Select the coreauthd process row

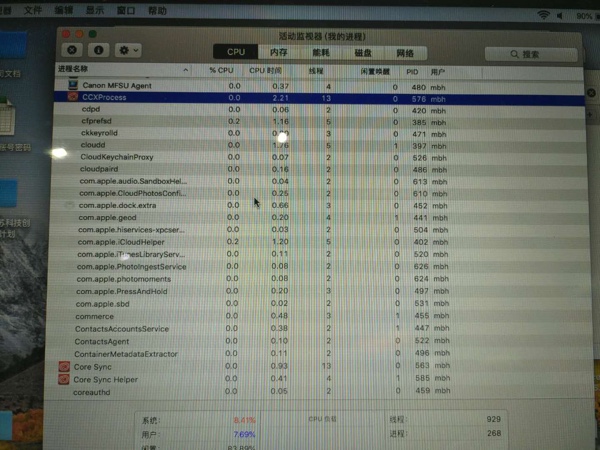click(319, 392)
